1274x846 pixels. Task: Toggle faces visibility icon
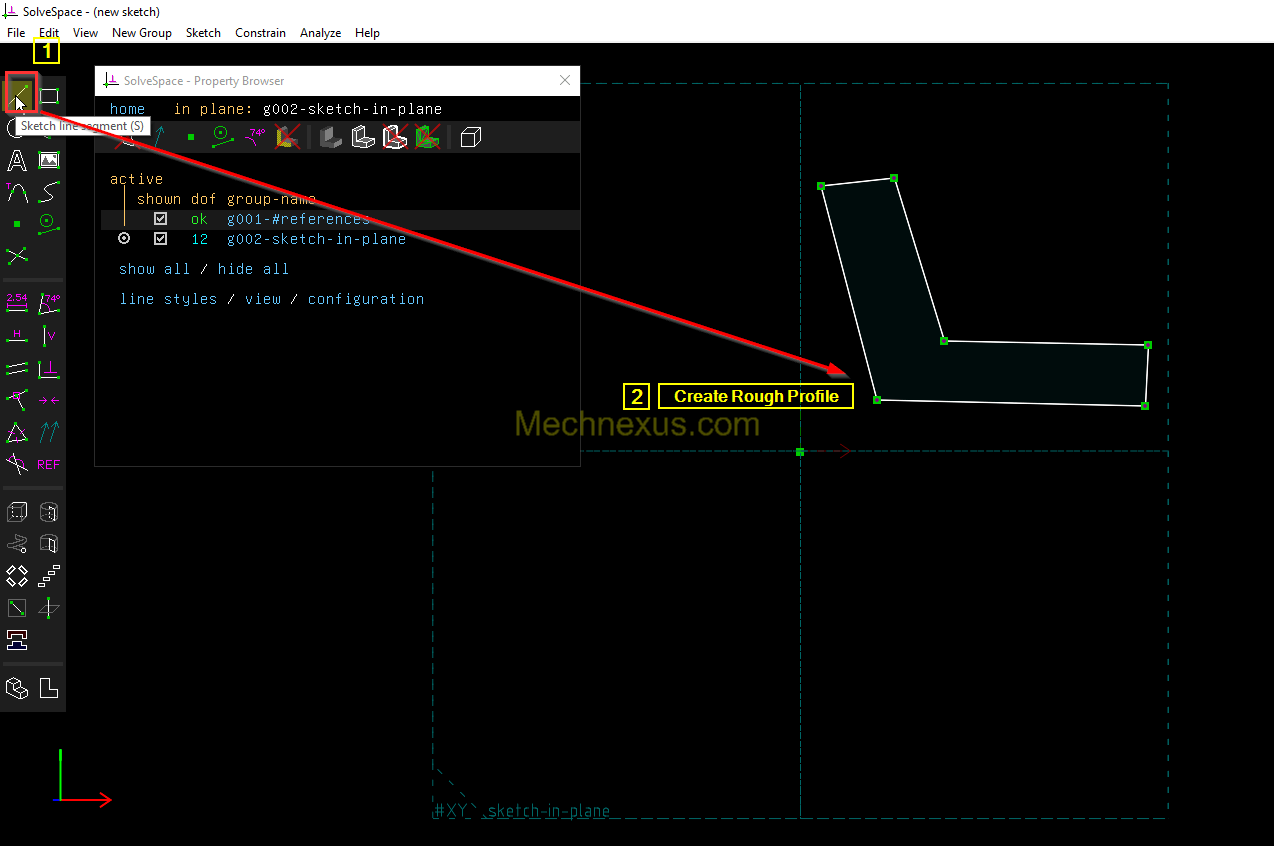coord(288,137)
